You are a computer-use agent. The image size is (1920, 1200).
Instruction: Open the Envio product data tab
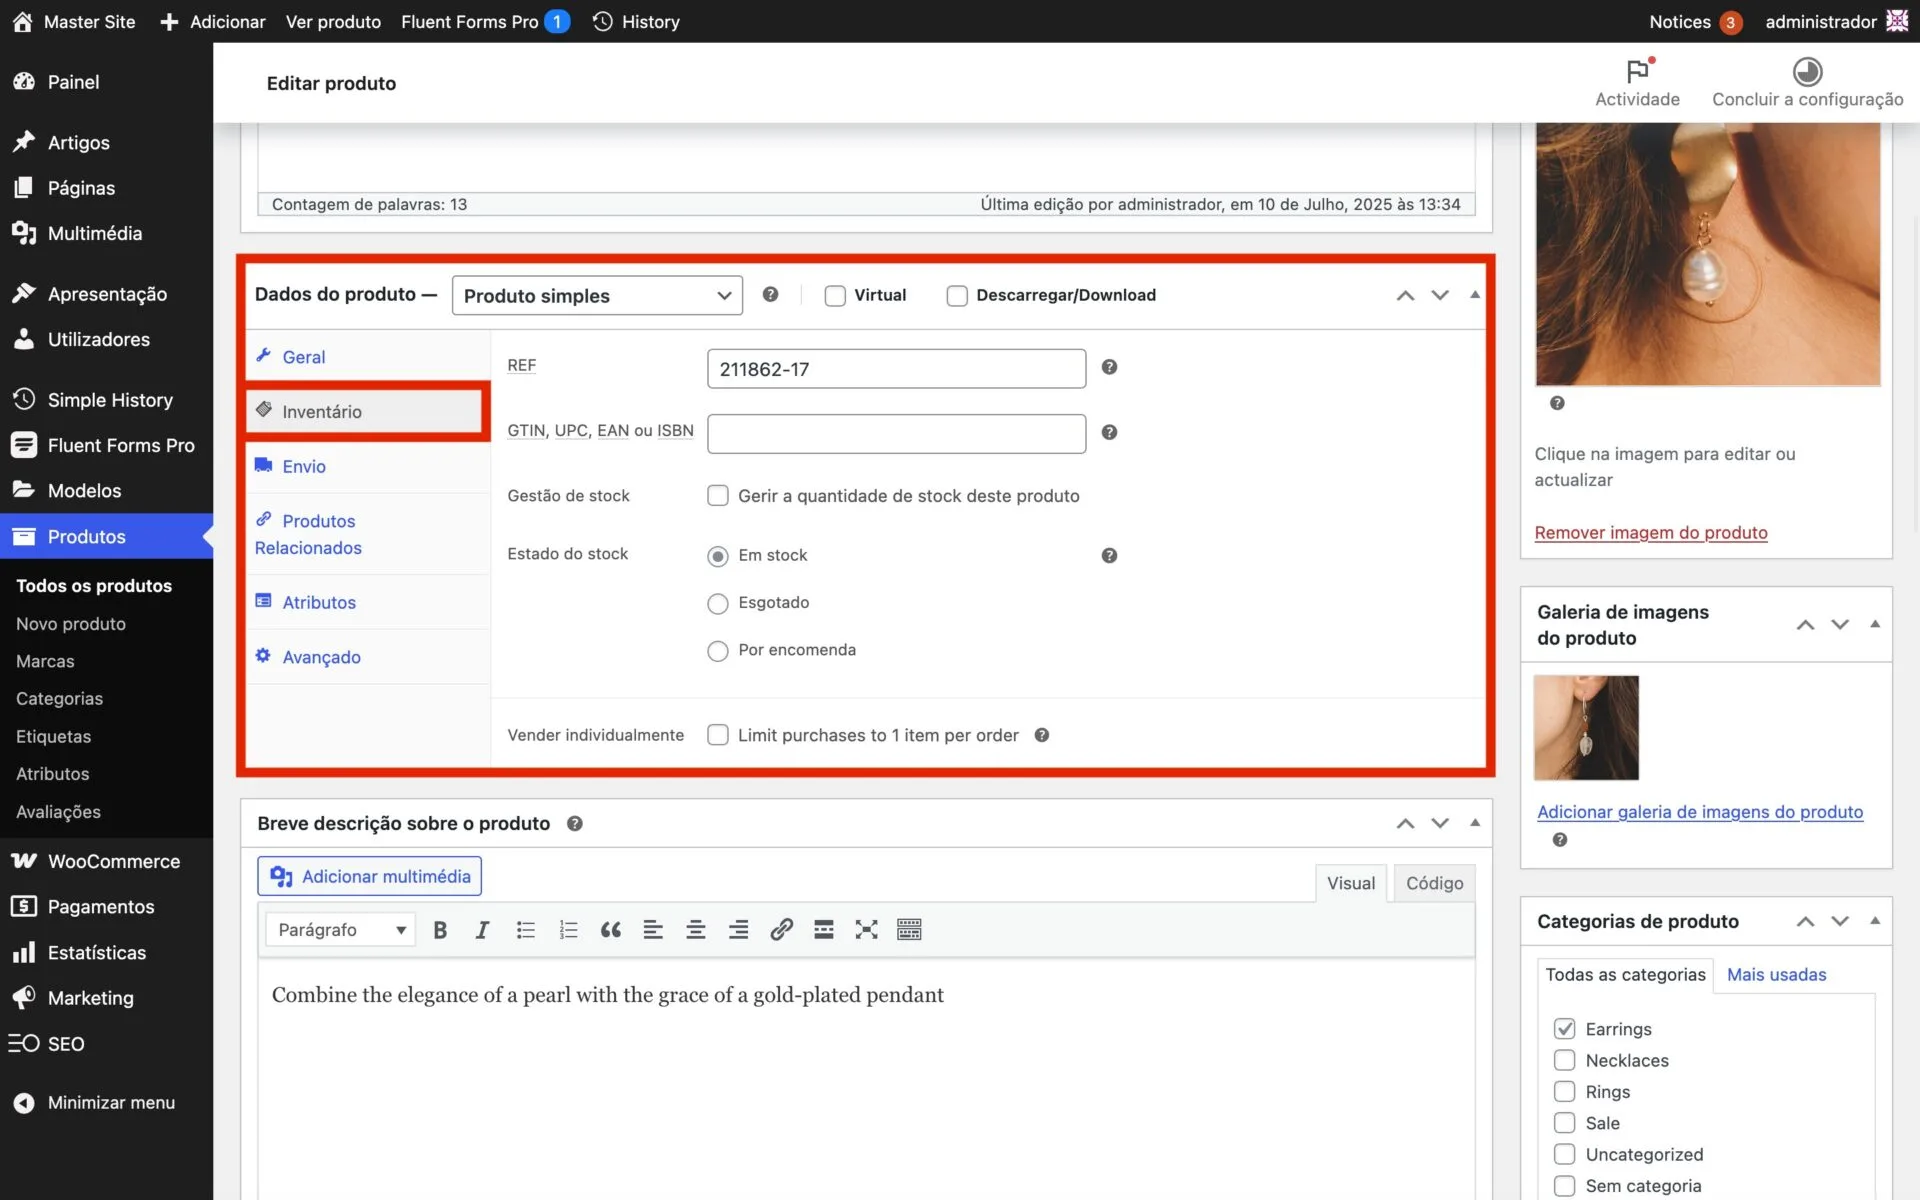coord(304,467)
